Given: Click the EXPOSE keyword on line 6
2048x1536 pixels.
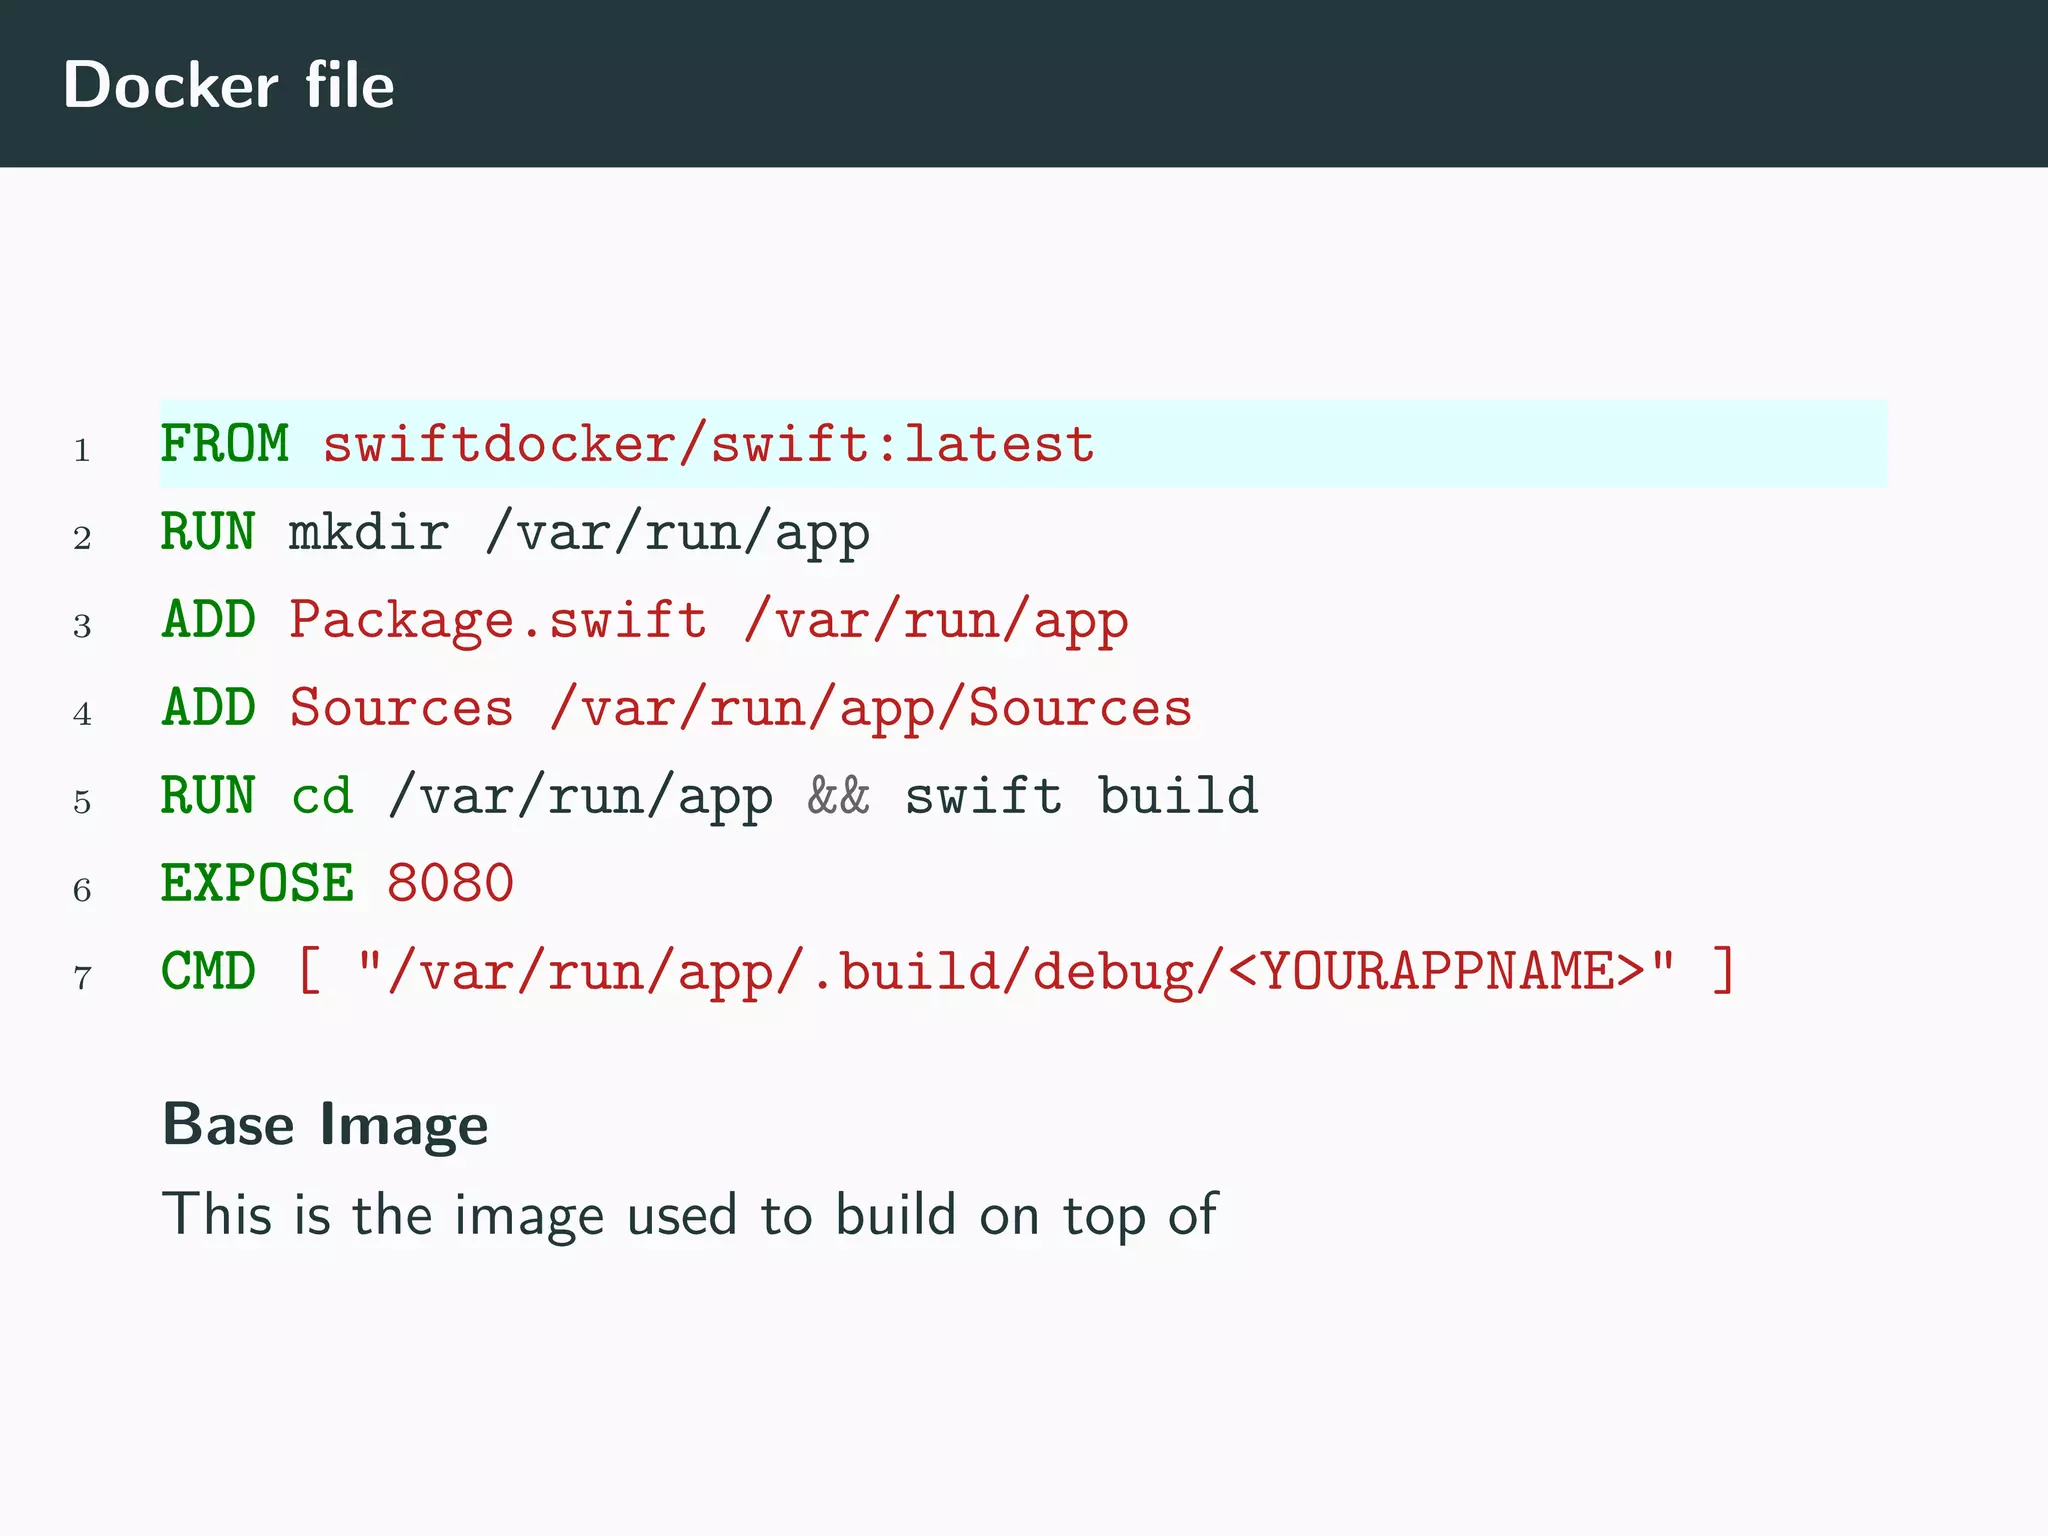Looking at the screenshot, I should tap(257, 884).
